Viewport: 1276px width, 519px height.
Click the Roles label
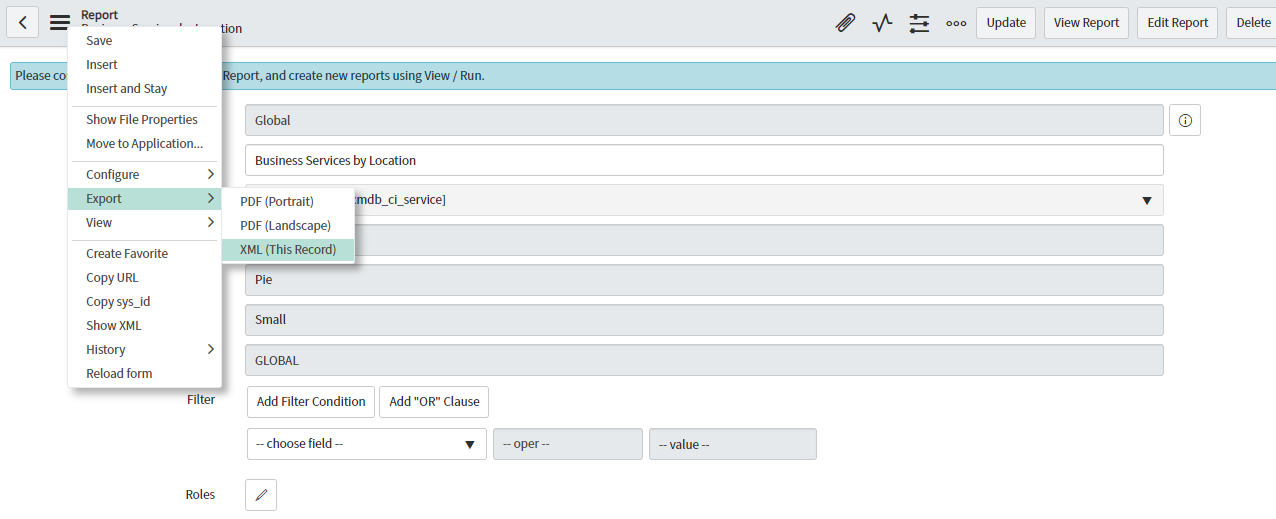(200, 494)
